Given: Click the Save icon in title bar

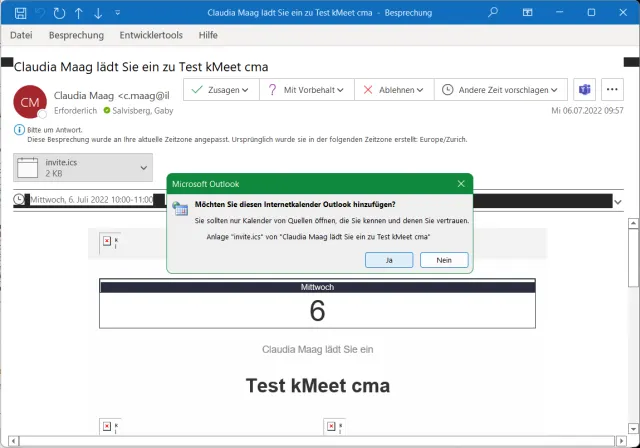Looking at the screenshot, I should tap(20, 13).
